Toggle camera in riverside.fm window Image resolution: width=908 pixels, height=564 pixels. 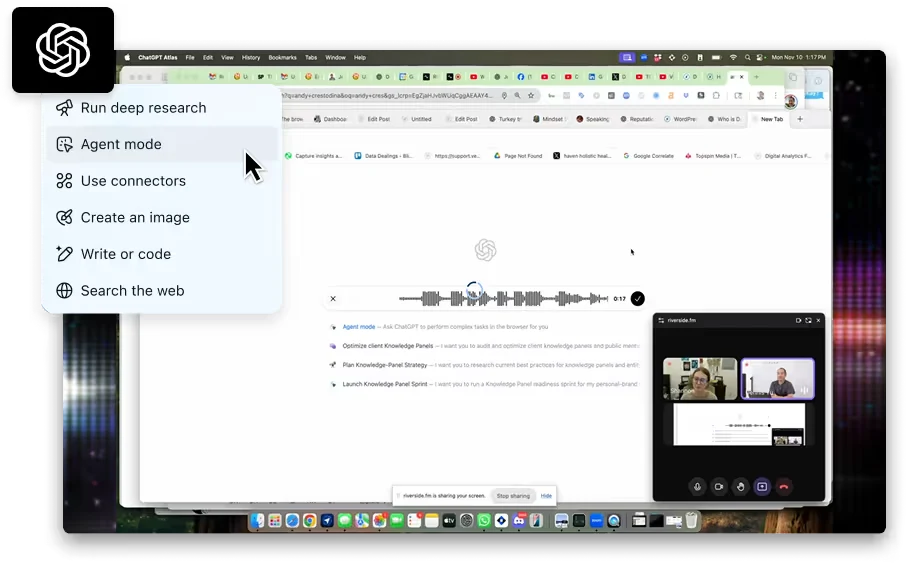tap(719, 487)
